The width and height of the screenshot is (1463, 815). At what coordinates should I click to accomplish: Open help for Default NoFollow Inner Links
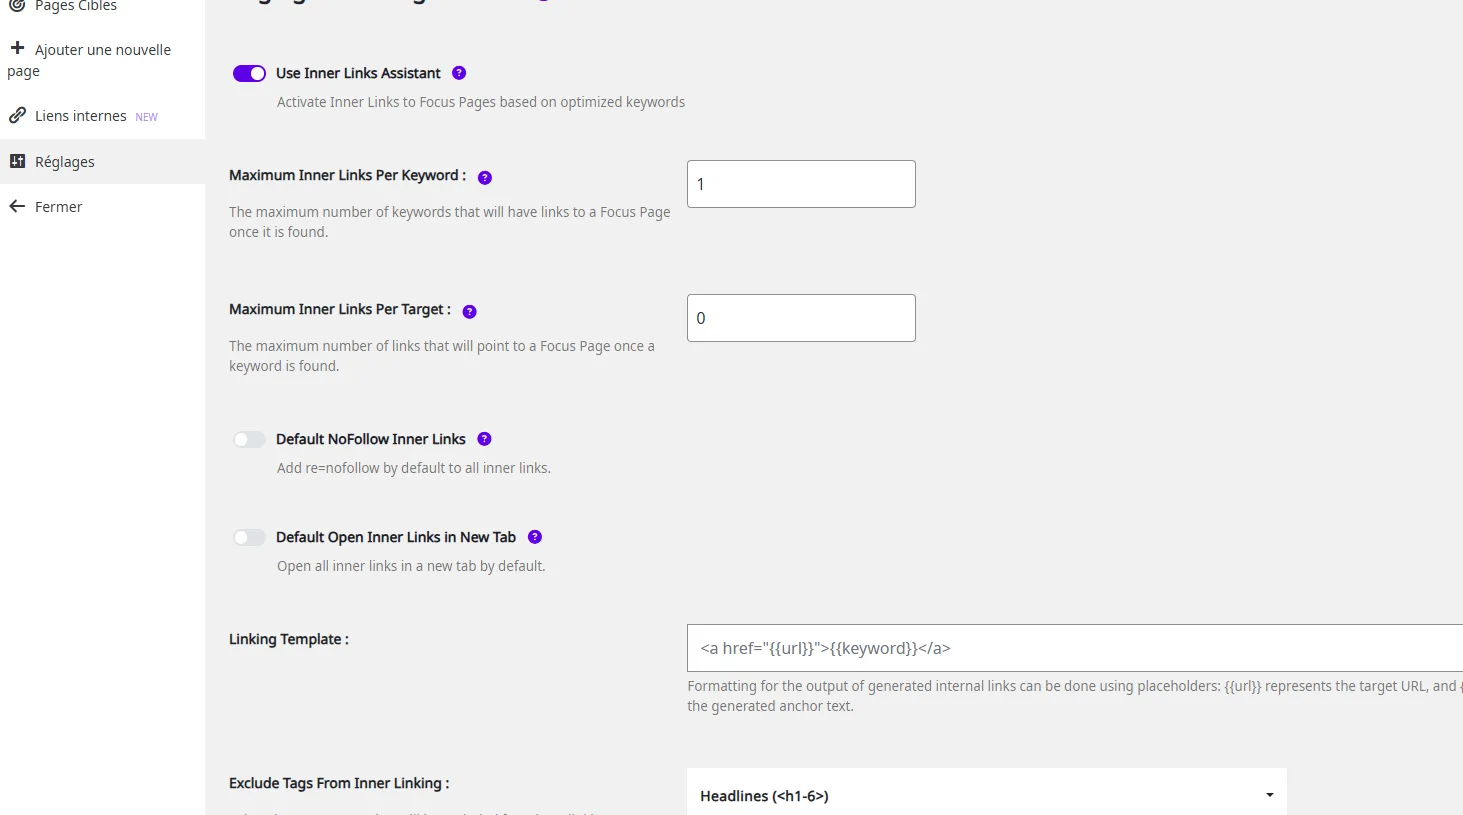(485, 439)
